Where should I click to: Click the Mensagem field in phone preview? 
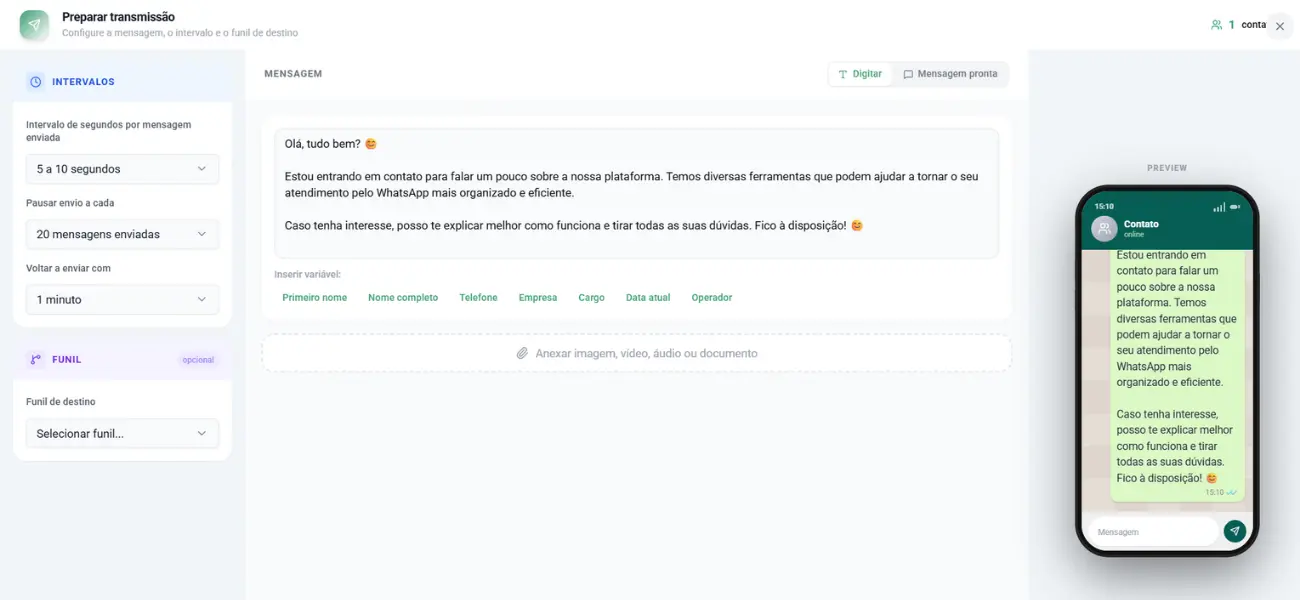pos(1151,531)
